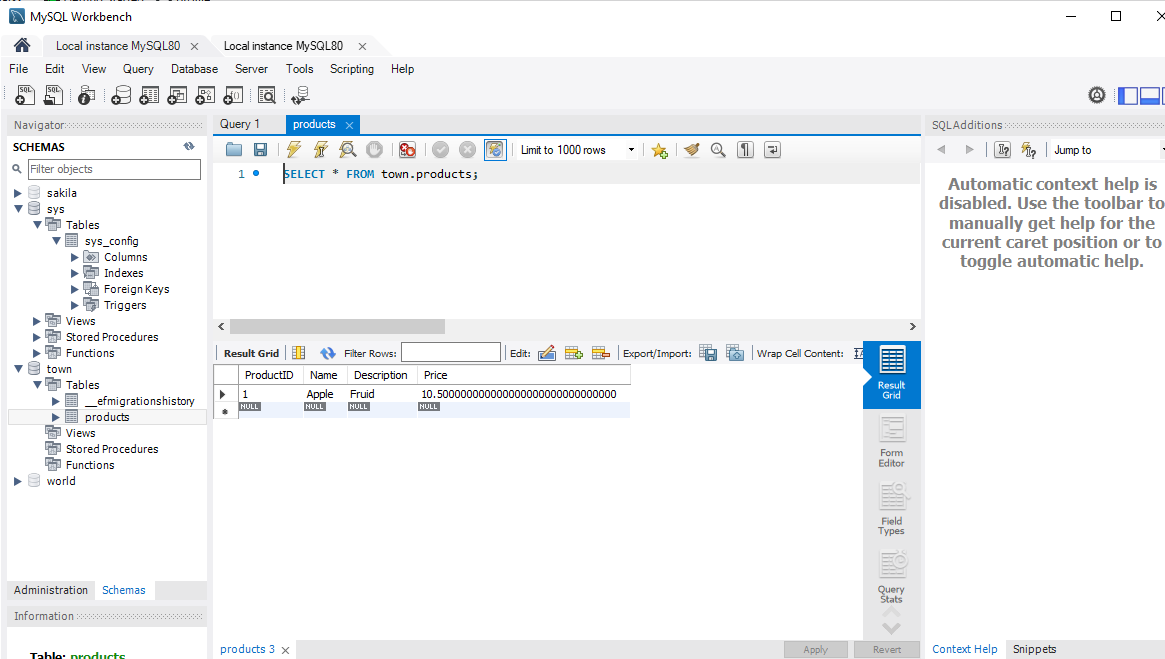Expand the __efmigrationshistory table
Screen dimensions: 1165x659
tap(56, 401)
